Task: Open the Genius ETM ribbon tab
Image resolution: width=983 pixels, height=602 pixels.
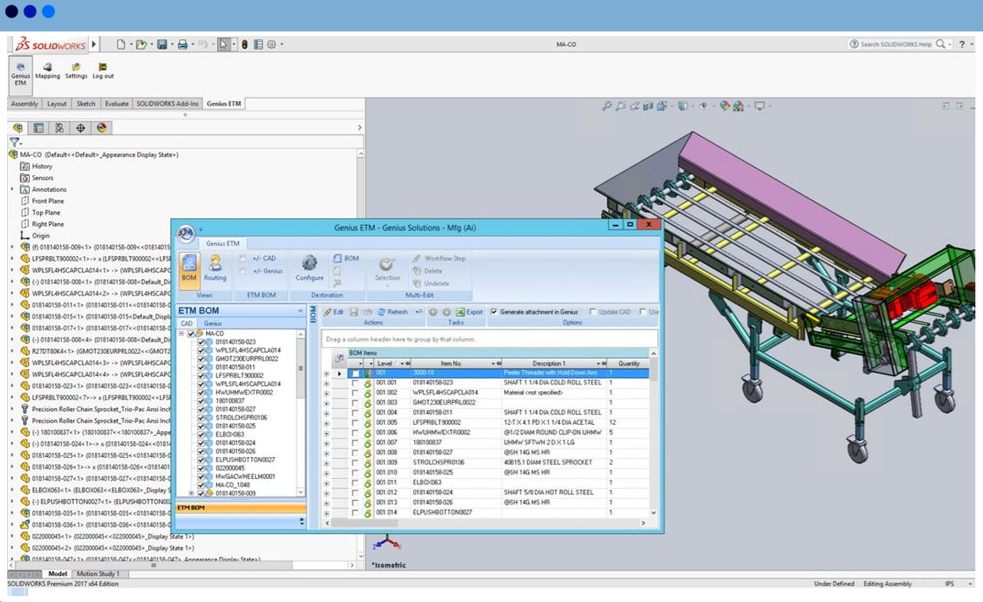Action: pos(224,103)
